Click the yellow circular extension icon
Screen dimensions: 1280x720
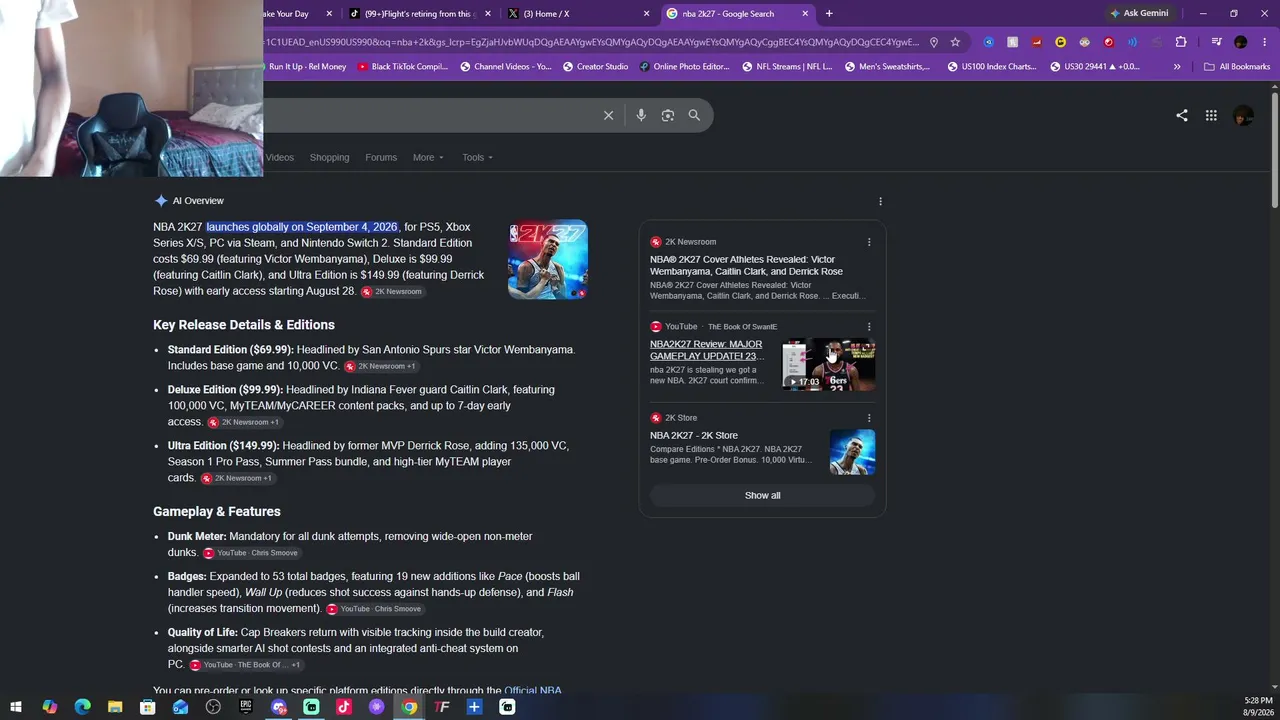[1060, 42]
